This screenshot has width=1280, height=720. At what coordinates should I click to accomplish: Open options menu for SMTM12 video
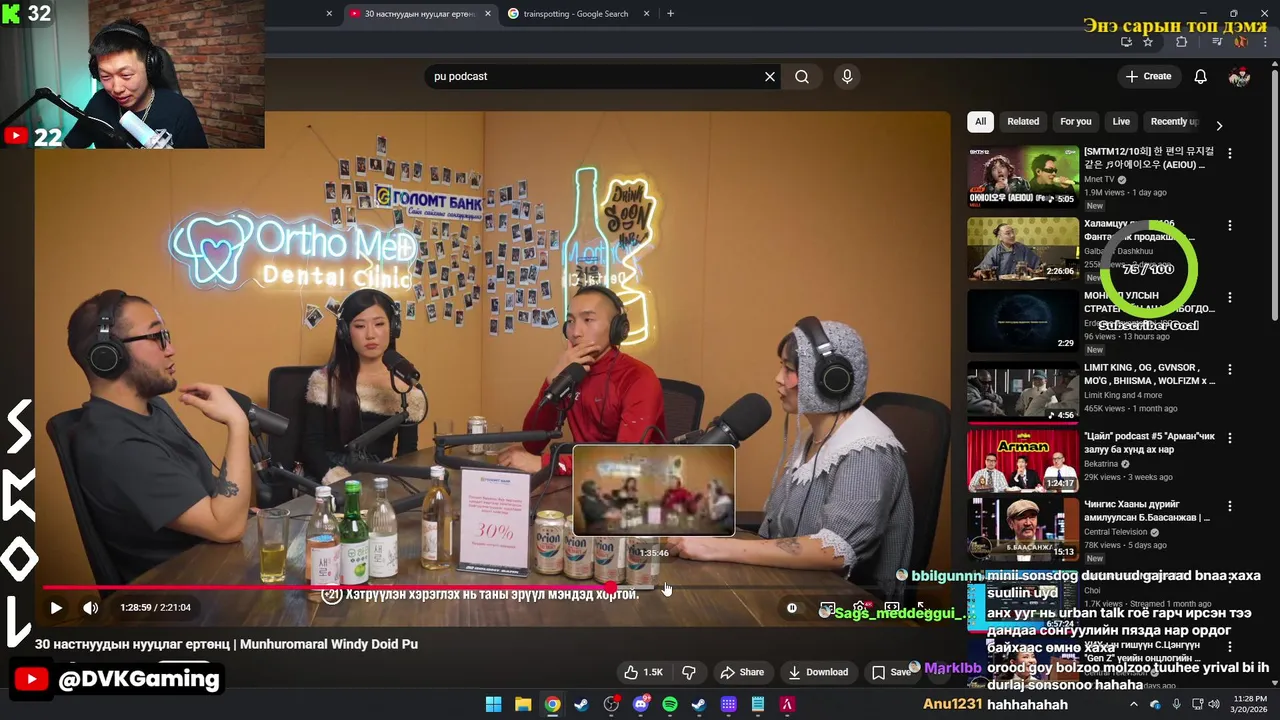[x=1230, y=153]
